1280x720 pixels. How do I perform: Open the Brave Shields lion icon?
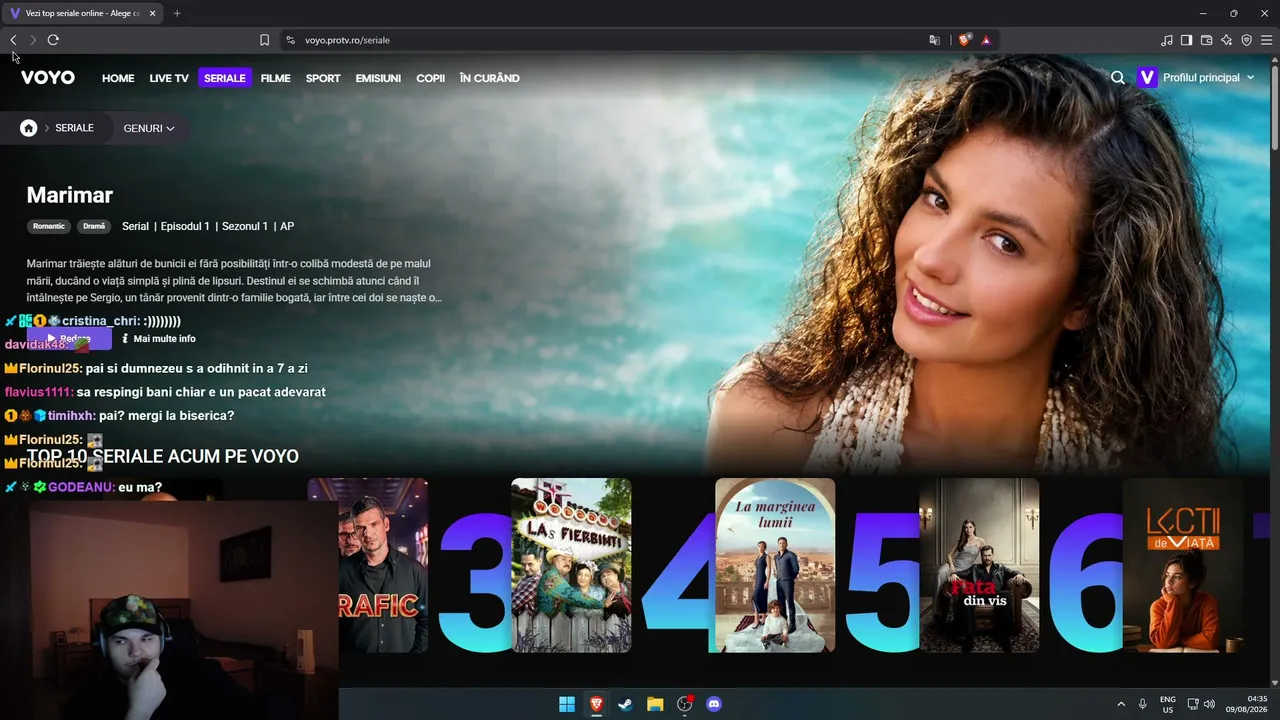click(964, 40)
